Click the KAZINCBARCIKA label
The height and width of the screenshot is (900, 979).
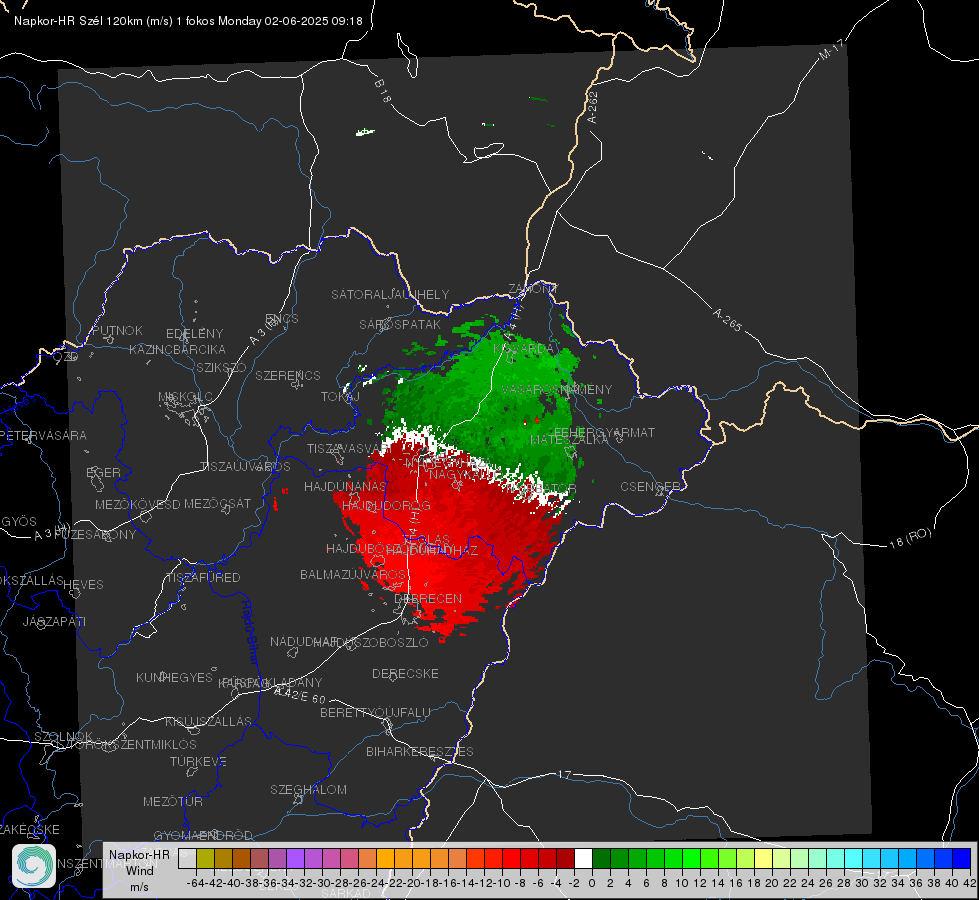tap(177, 349)
